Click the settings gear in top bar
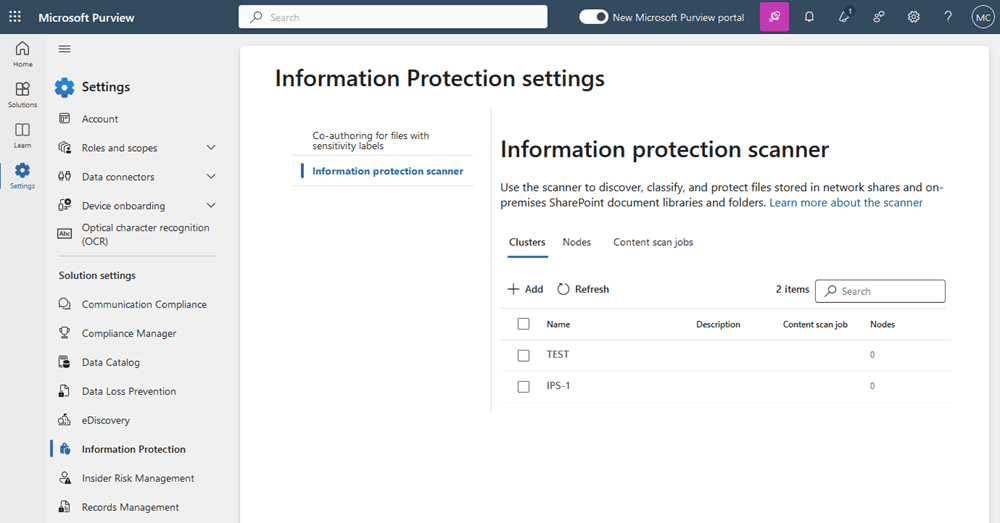 (913, 17)
